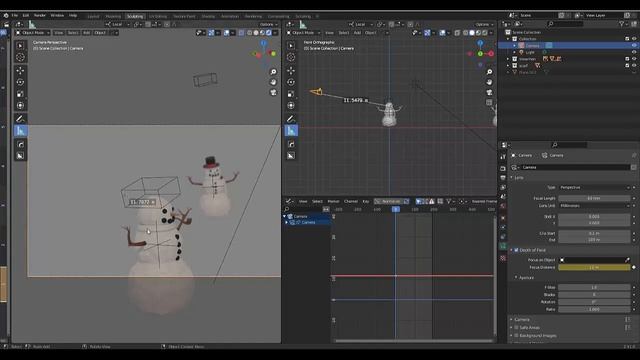Click pan hand icon in left viewport
The image size is (640, 360).
pos(273,82)
